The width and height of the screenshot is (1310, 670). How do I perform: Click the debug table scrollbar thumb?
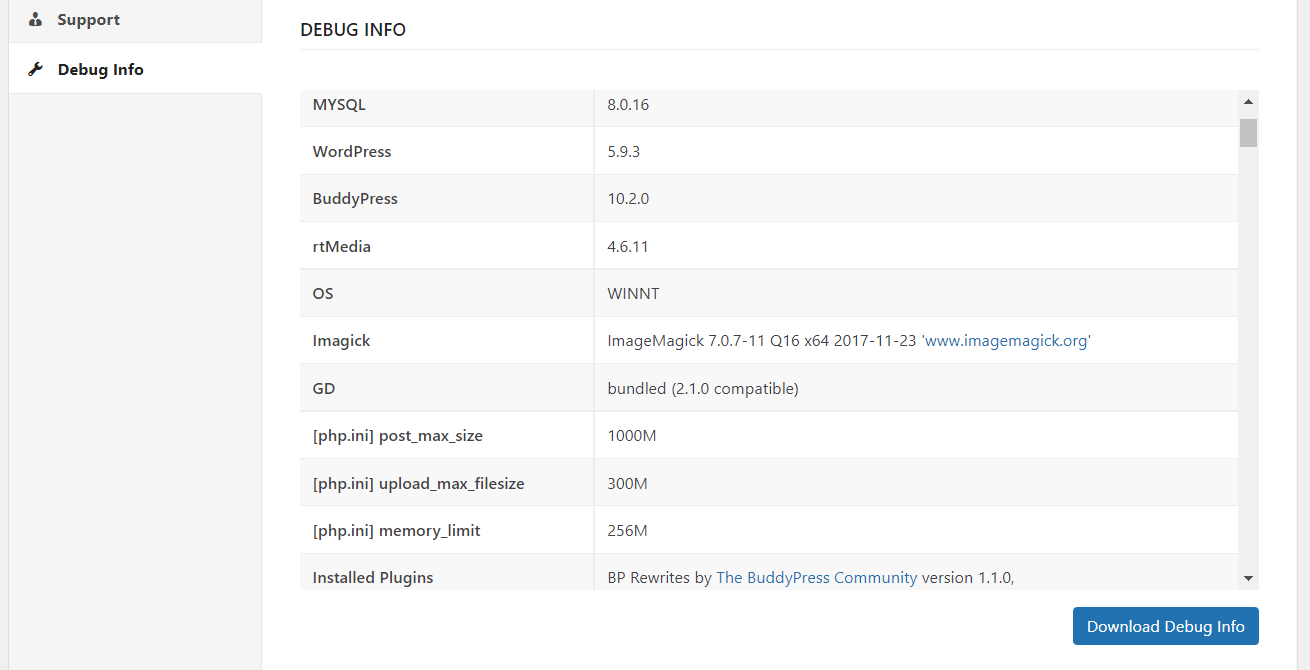pyautogui.click(x=1248, y=132)
